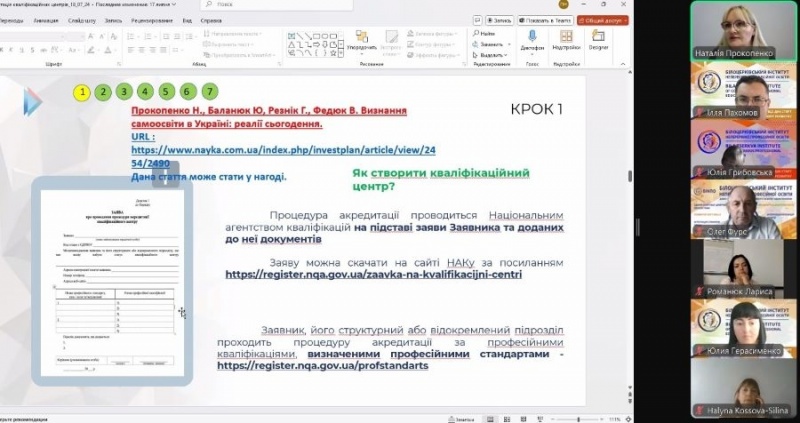
Task: Open the Анимация ribbon tab
Action: (x=45, y=19)
